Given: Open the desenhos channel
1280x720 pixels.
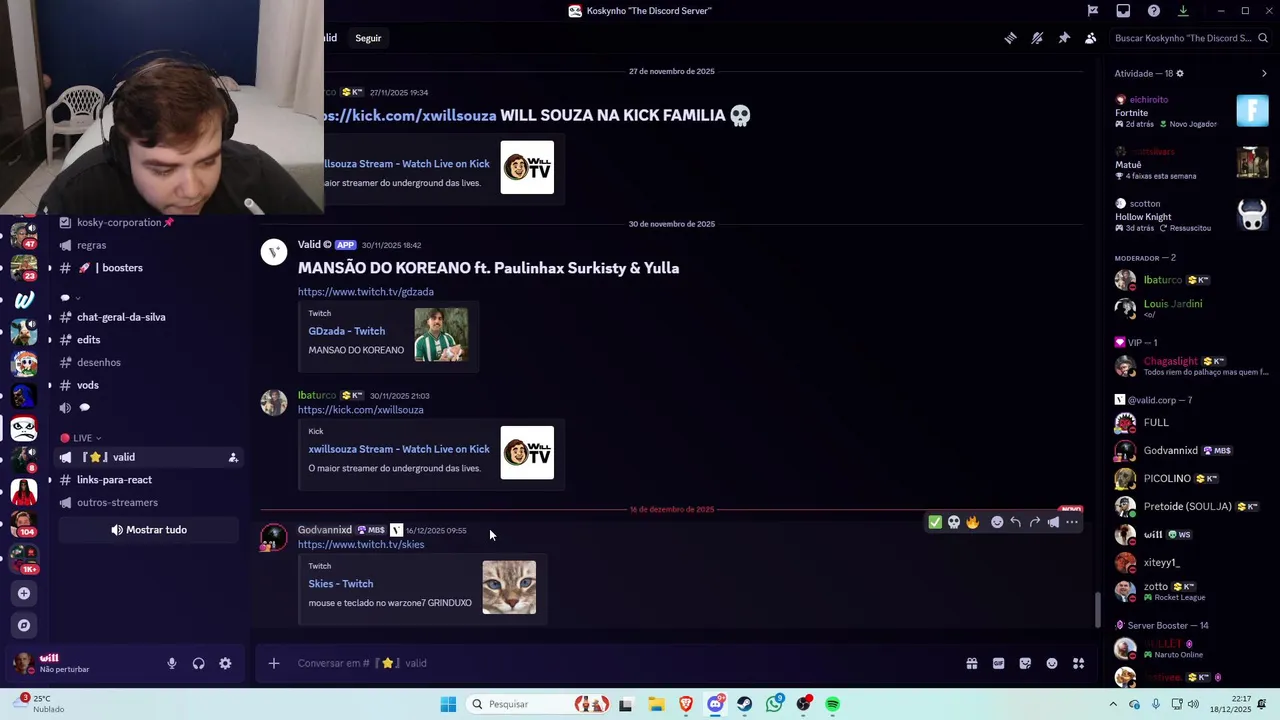Looking at the screenshot, I should (149, 363).
